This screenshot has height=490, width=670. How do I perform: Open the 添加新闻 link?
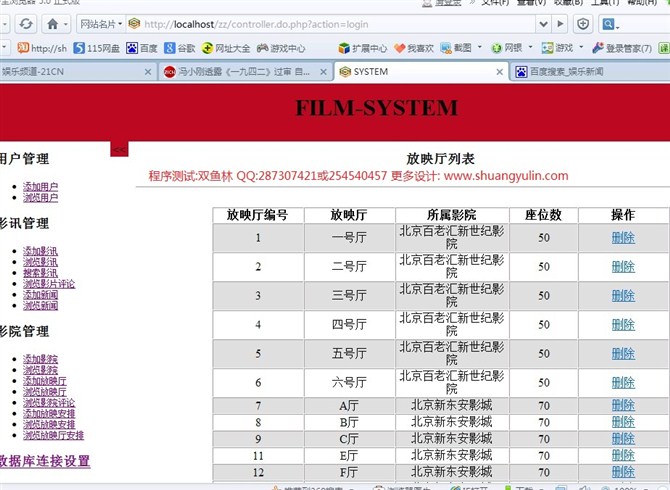tap(41, 295)
